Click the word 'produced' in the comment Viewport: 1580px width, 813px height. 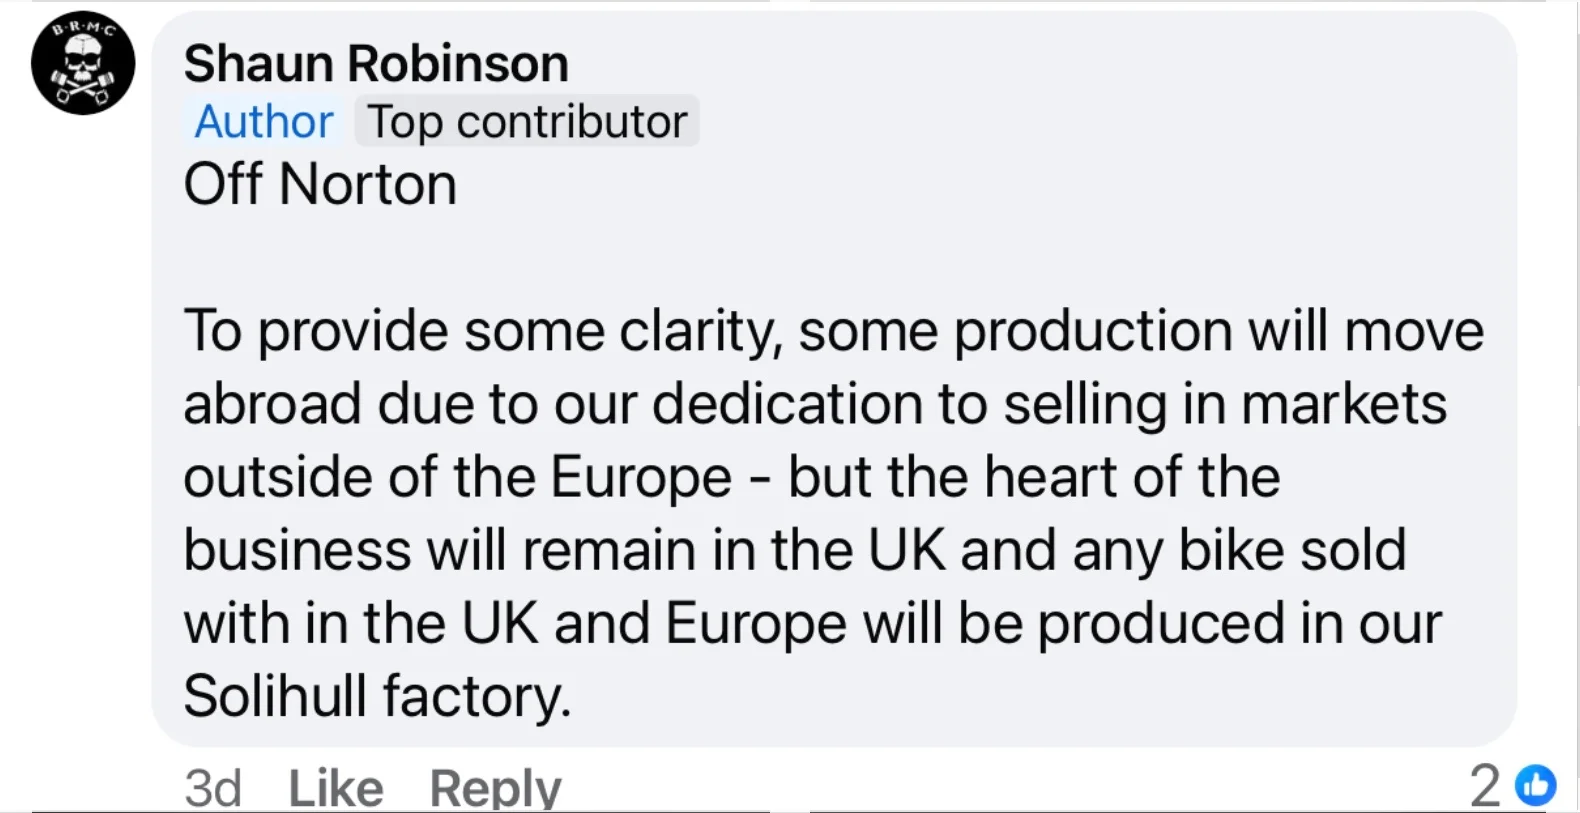[1160, 624]
